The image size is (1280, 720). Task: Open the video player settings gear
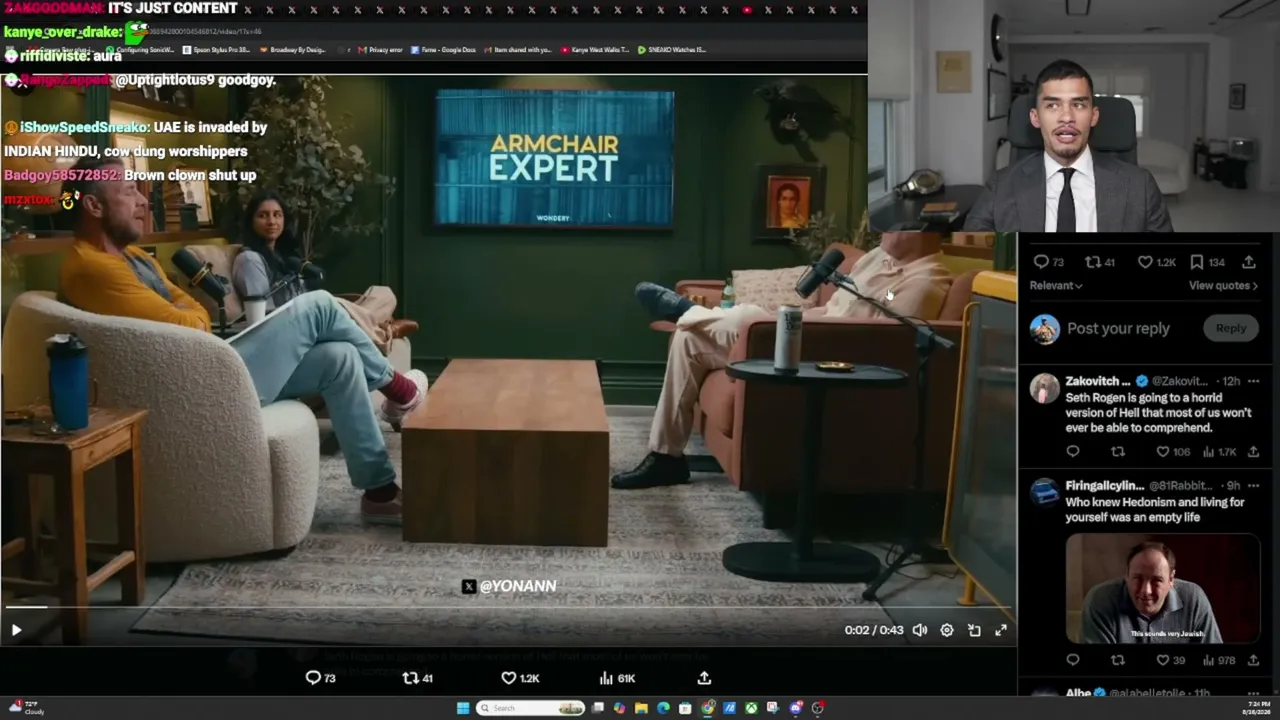tap(947, 630)
